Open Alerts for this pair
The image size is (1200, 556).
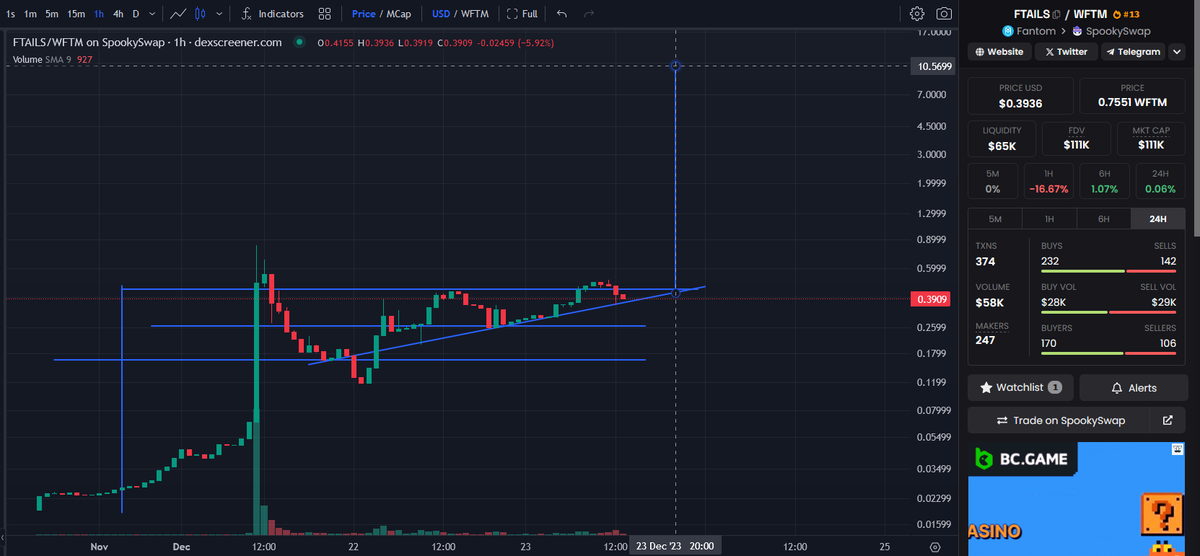tap(1132, 387)
